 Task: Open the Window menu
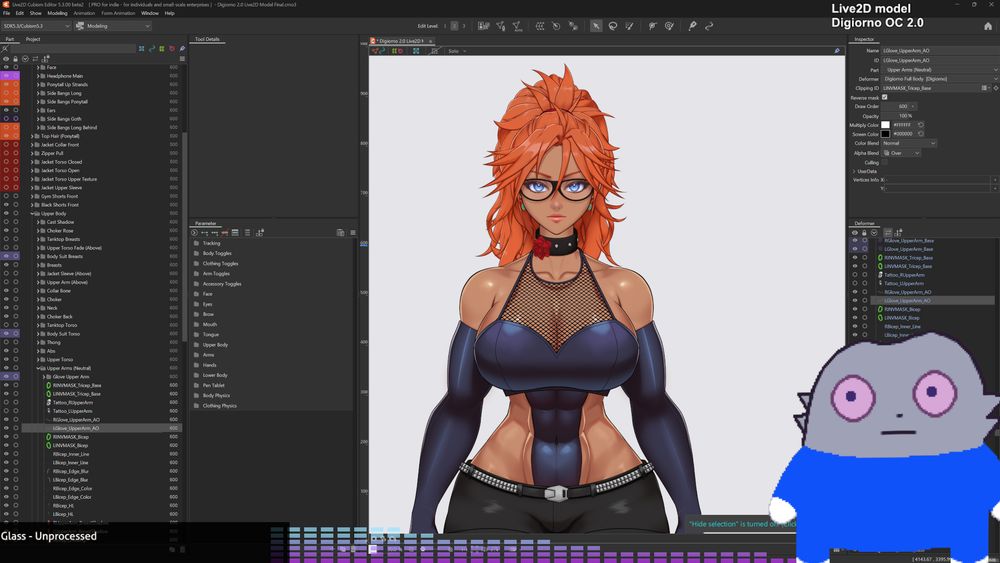pos(150,13)
